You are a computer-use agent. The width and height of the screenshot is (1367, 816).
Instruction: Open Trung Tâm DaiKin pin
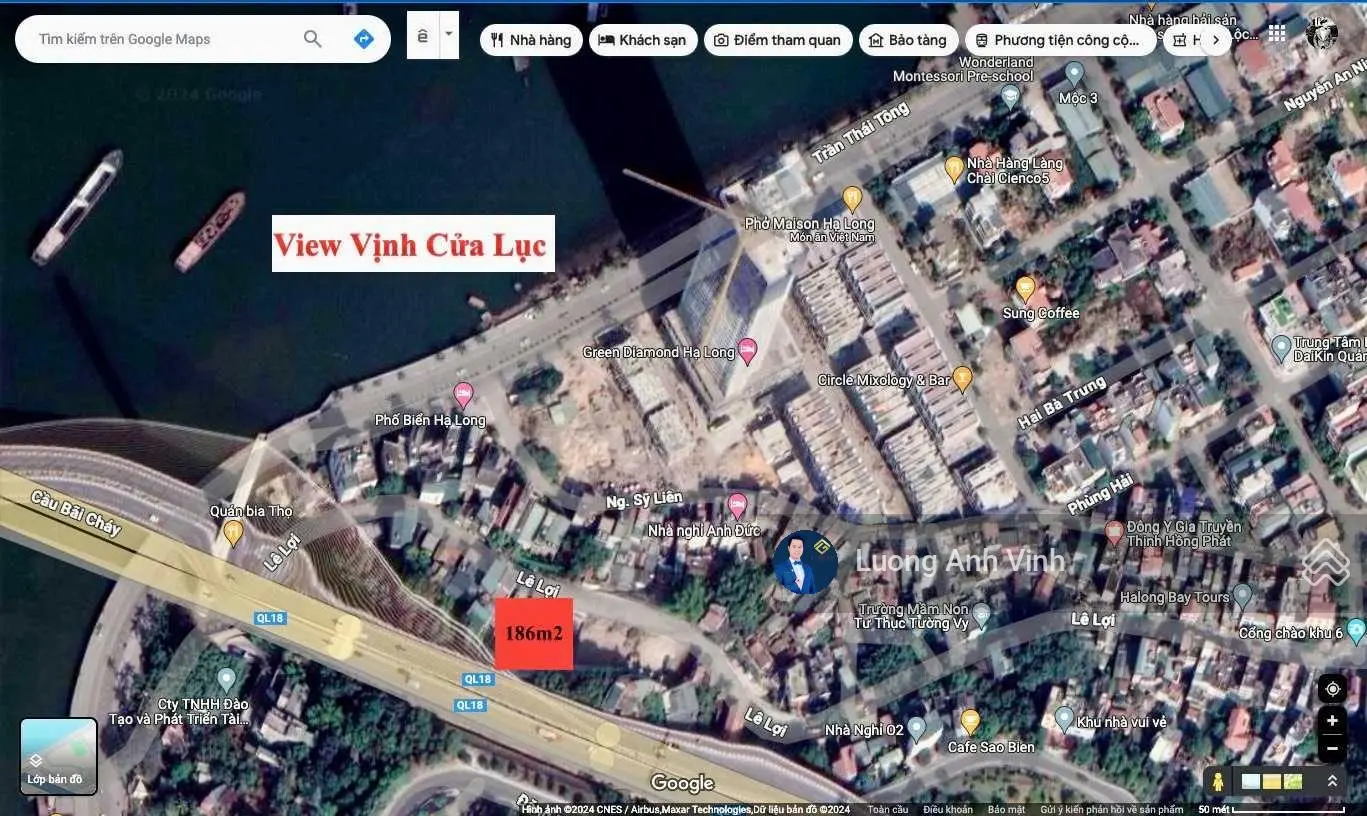point(1281,348)
